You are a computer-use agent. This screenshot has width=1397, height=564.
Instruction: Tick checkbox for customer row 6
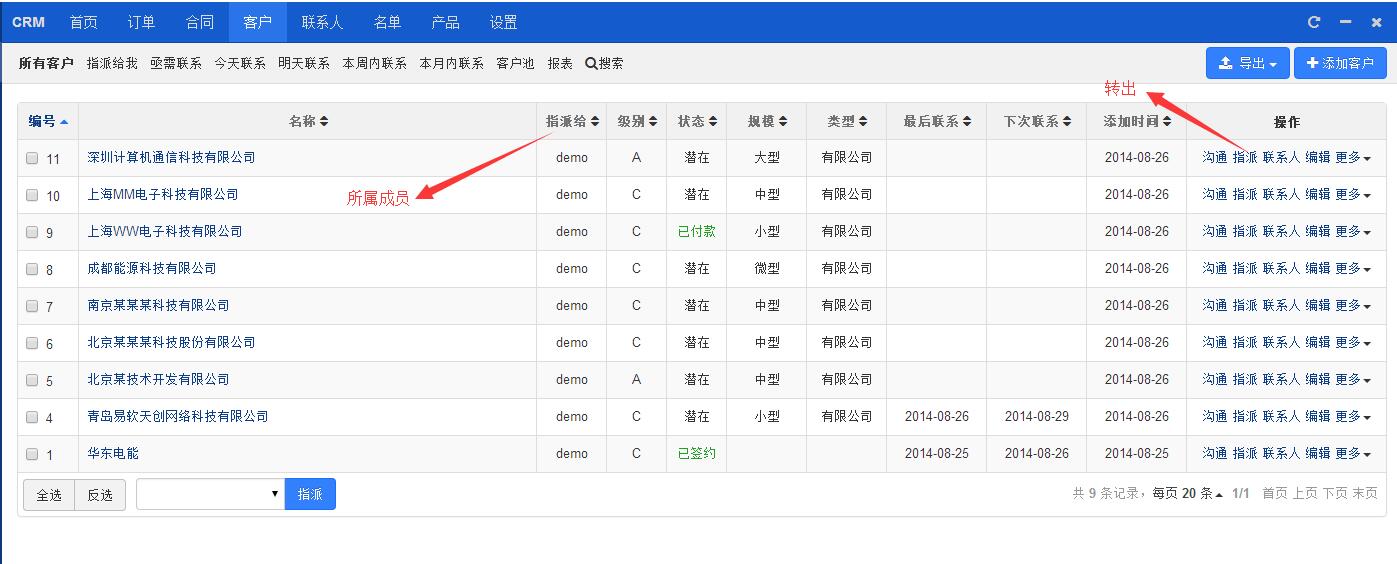pos(32,343)
